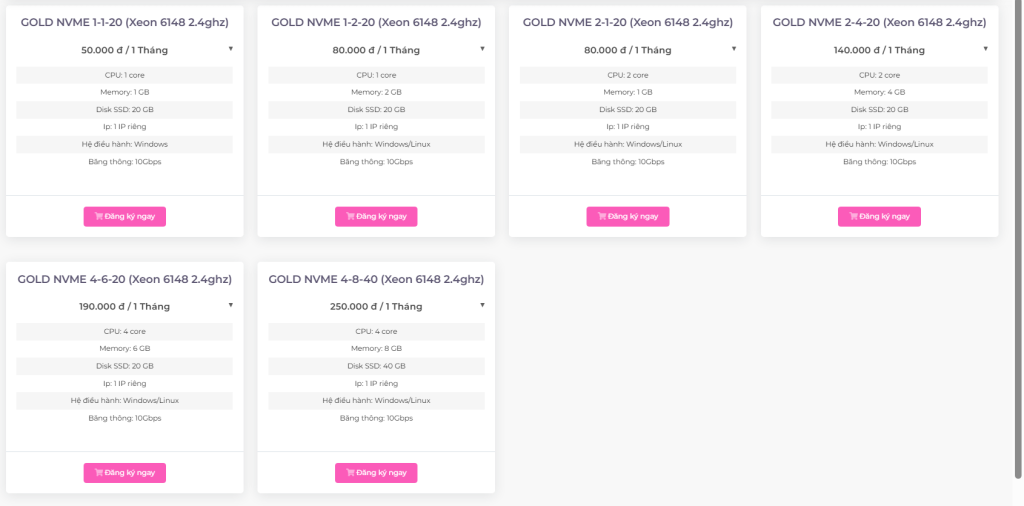Click the GOLD NVME 1-1-20 plan title

(x=124, y=22)
